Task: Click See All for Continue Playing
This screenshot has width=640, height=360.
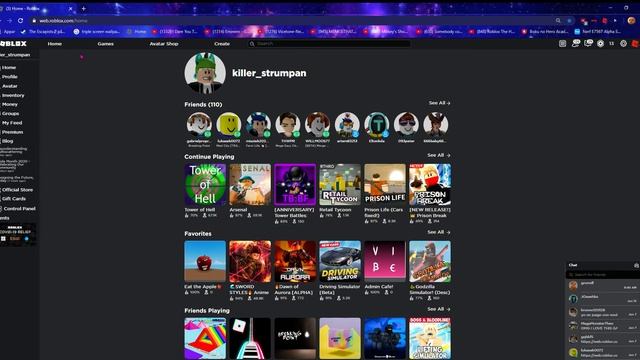Action: pyautogui.click(x=439, y=155)
